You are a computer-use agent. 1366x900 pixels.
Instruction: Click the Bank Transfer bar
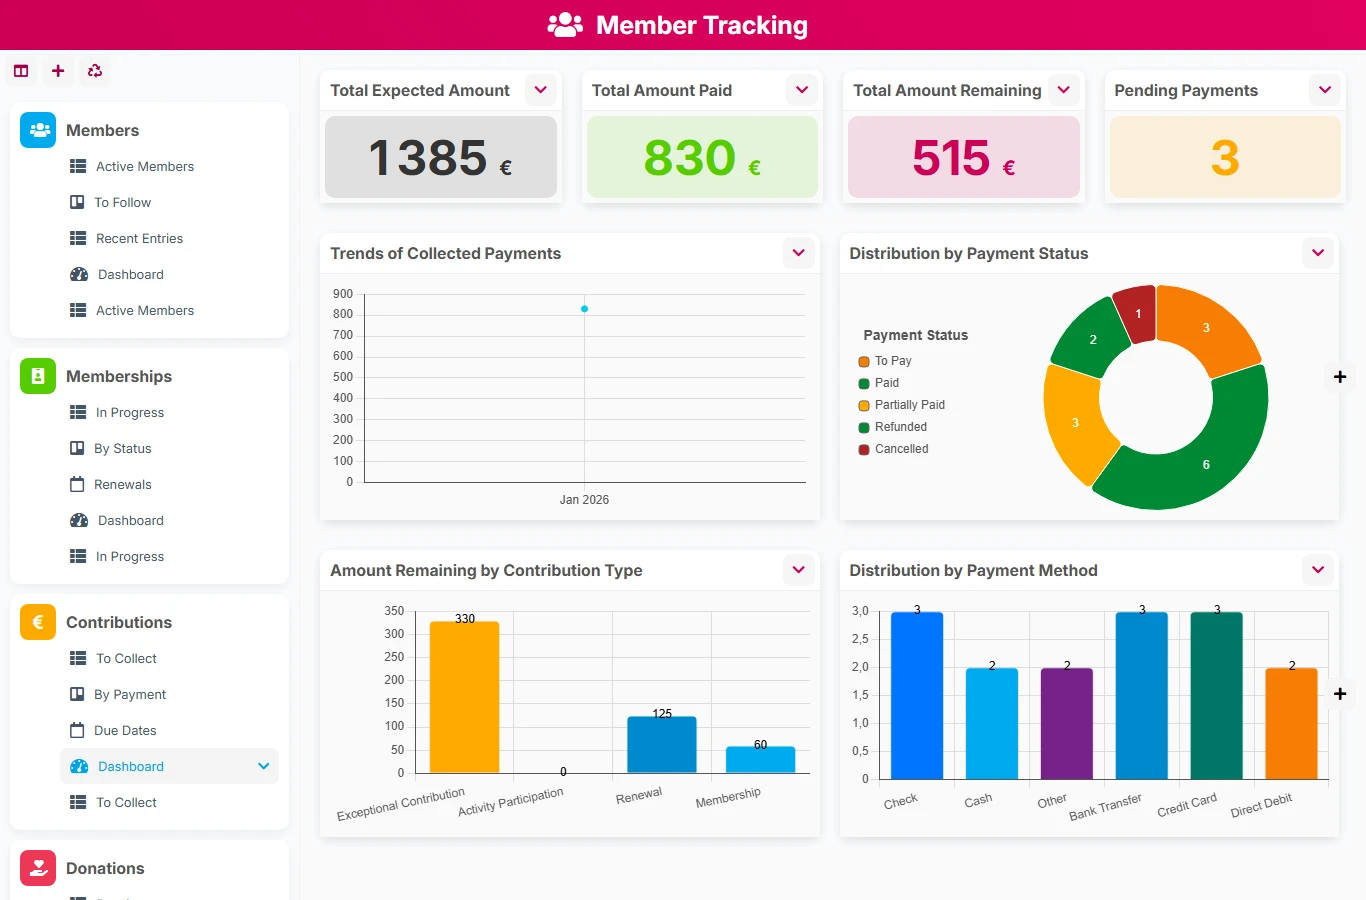point(1142,695)
